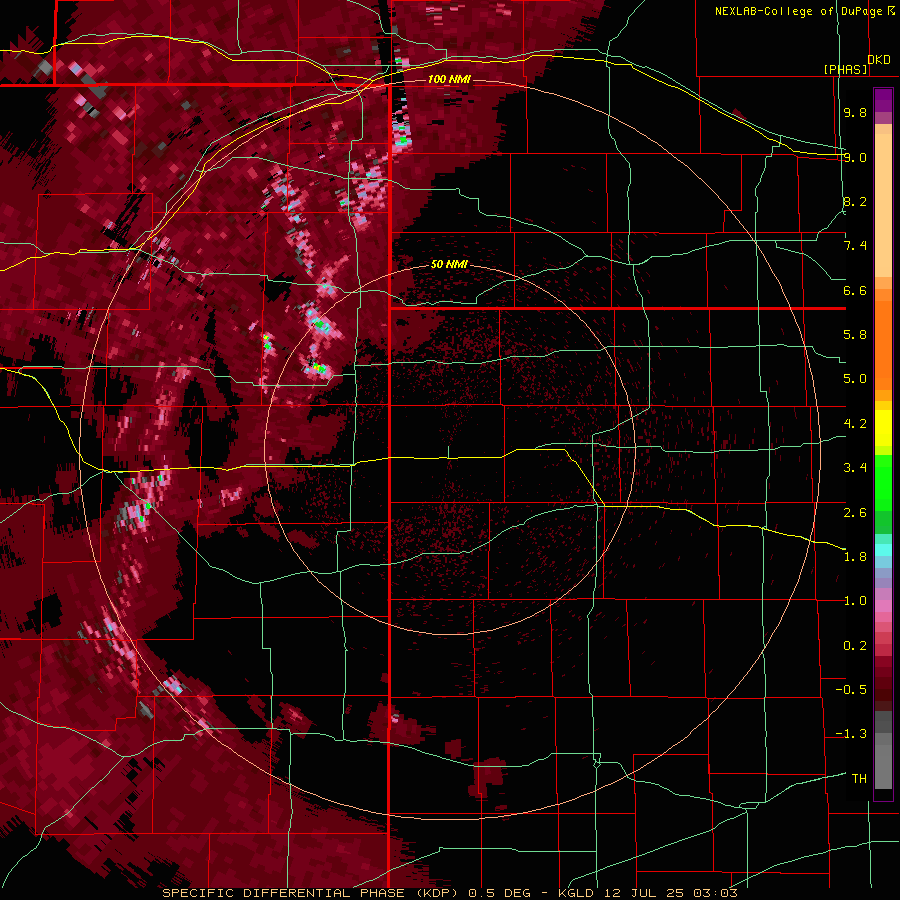900x900 pixels.
Task: Click the 0.2 scale value
Action: [x=855, y=645]
